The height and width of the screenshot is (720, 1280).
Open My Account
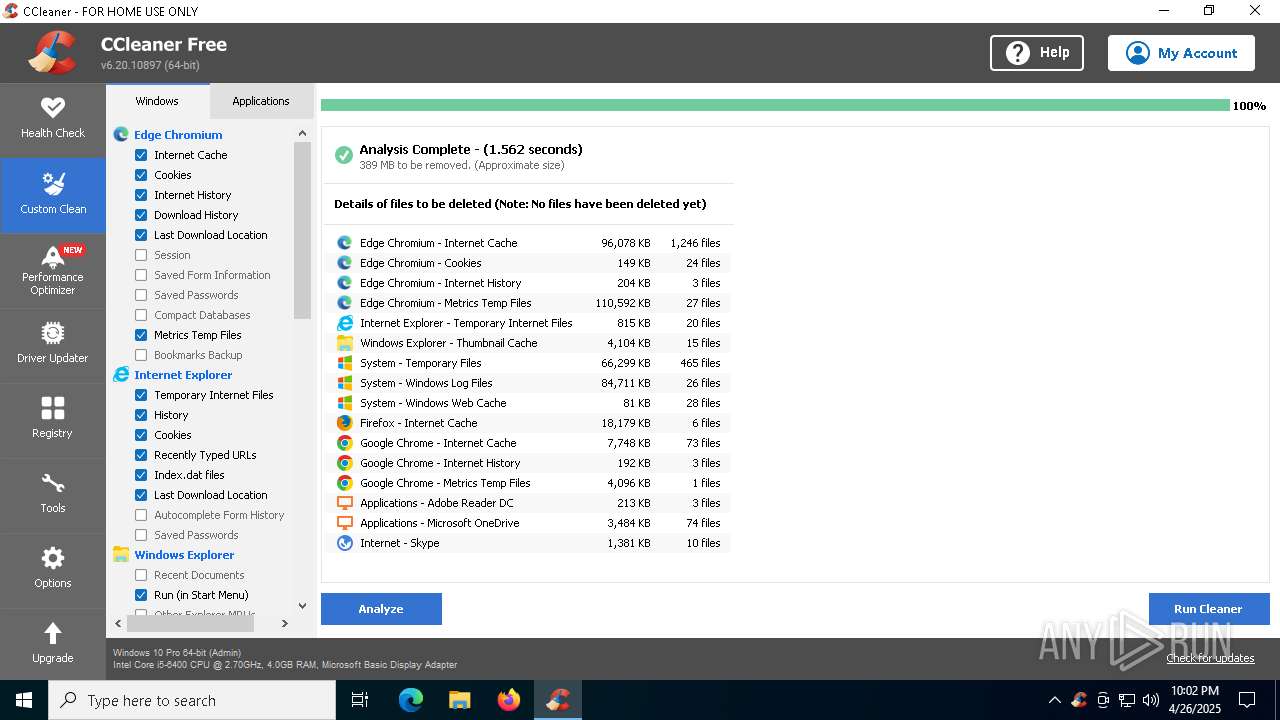pos(1181,53)
